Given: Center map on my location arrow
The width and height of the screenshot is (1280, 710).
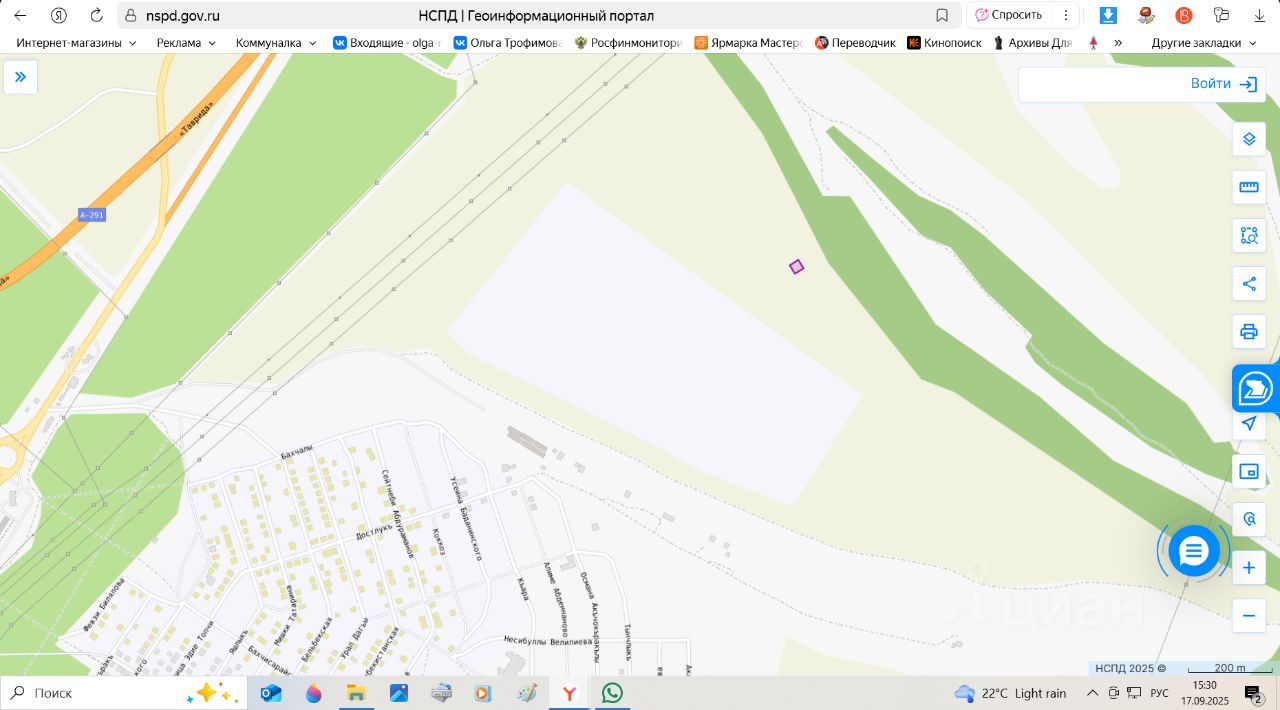Looking at the screenshot, I should pyautogui.click(x=1248, y=424).
